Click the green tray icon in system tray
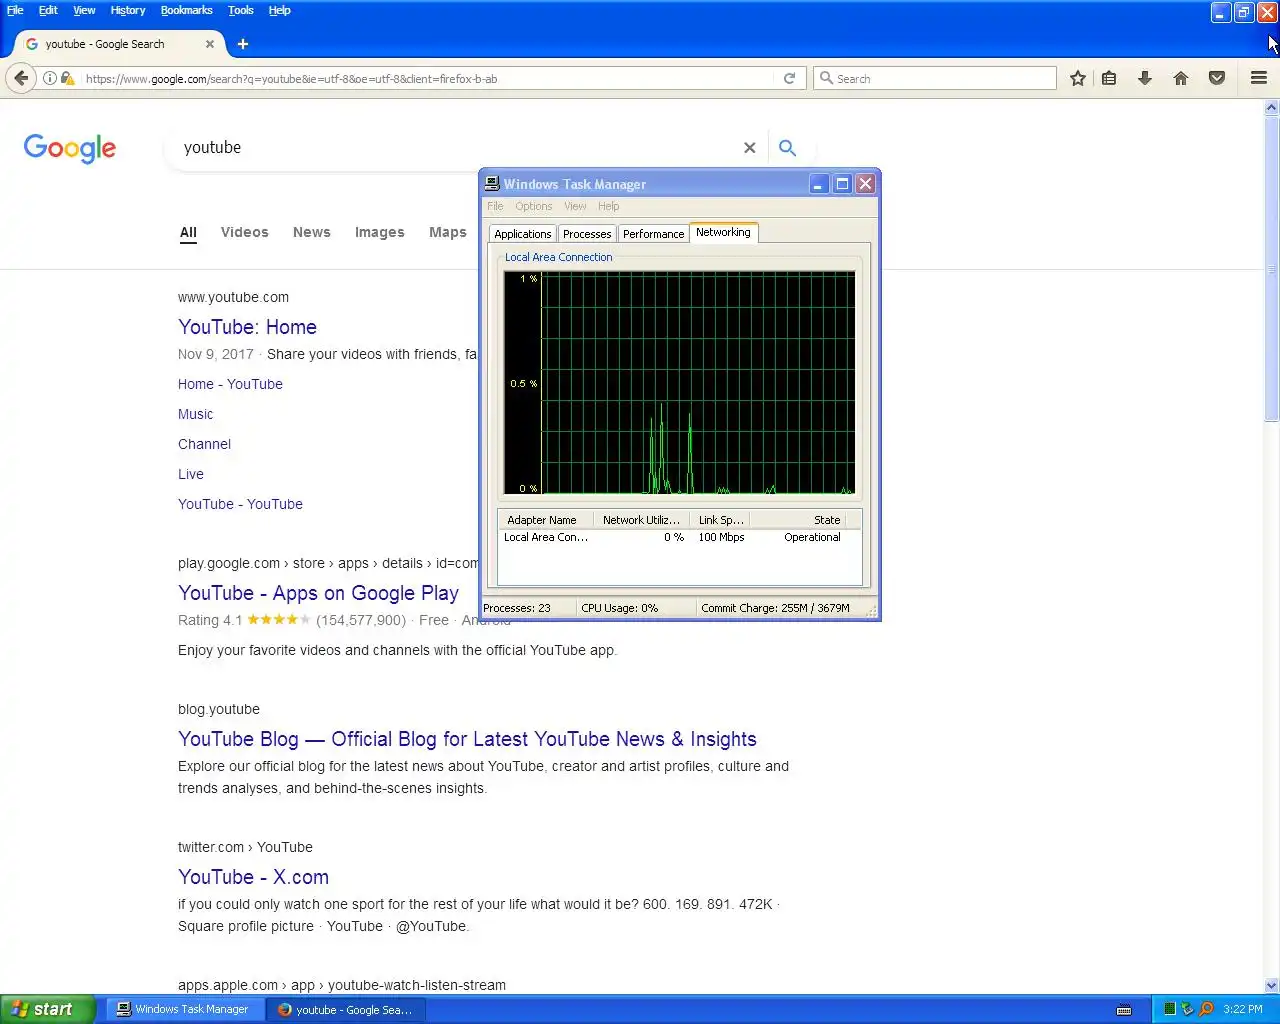1280x1024 pixels. pos(1170,1009)
